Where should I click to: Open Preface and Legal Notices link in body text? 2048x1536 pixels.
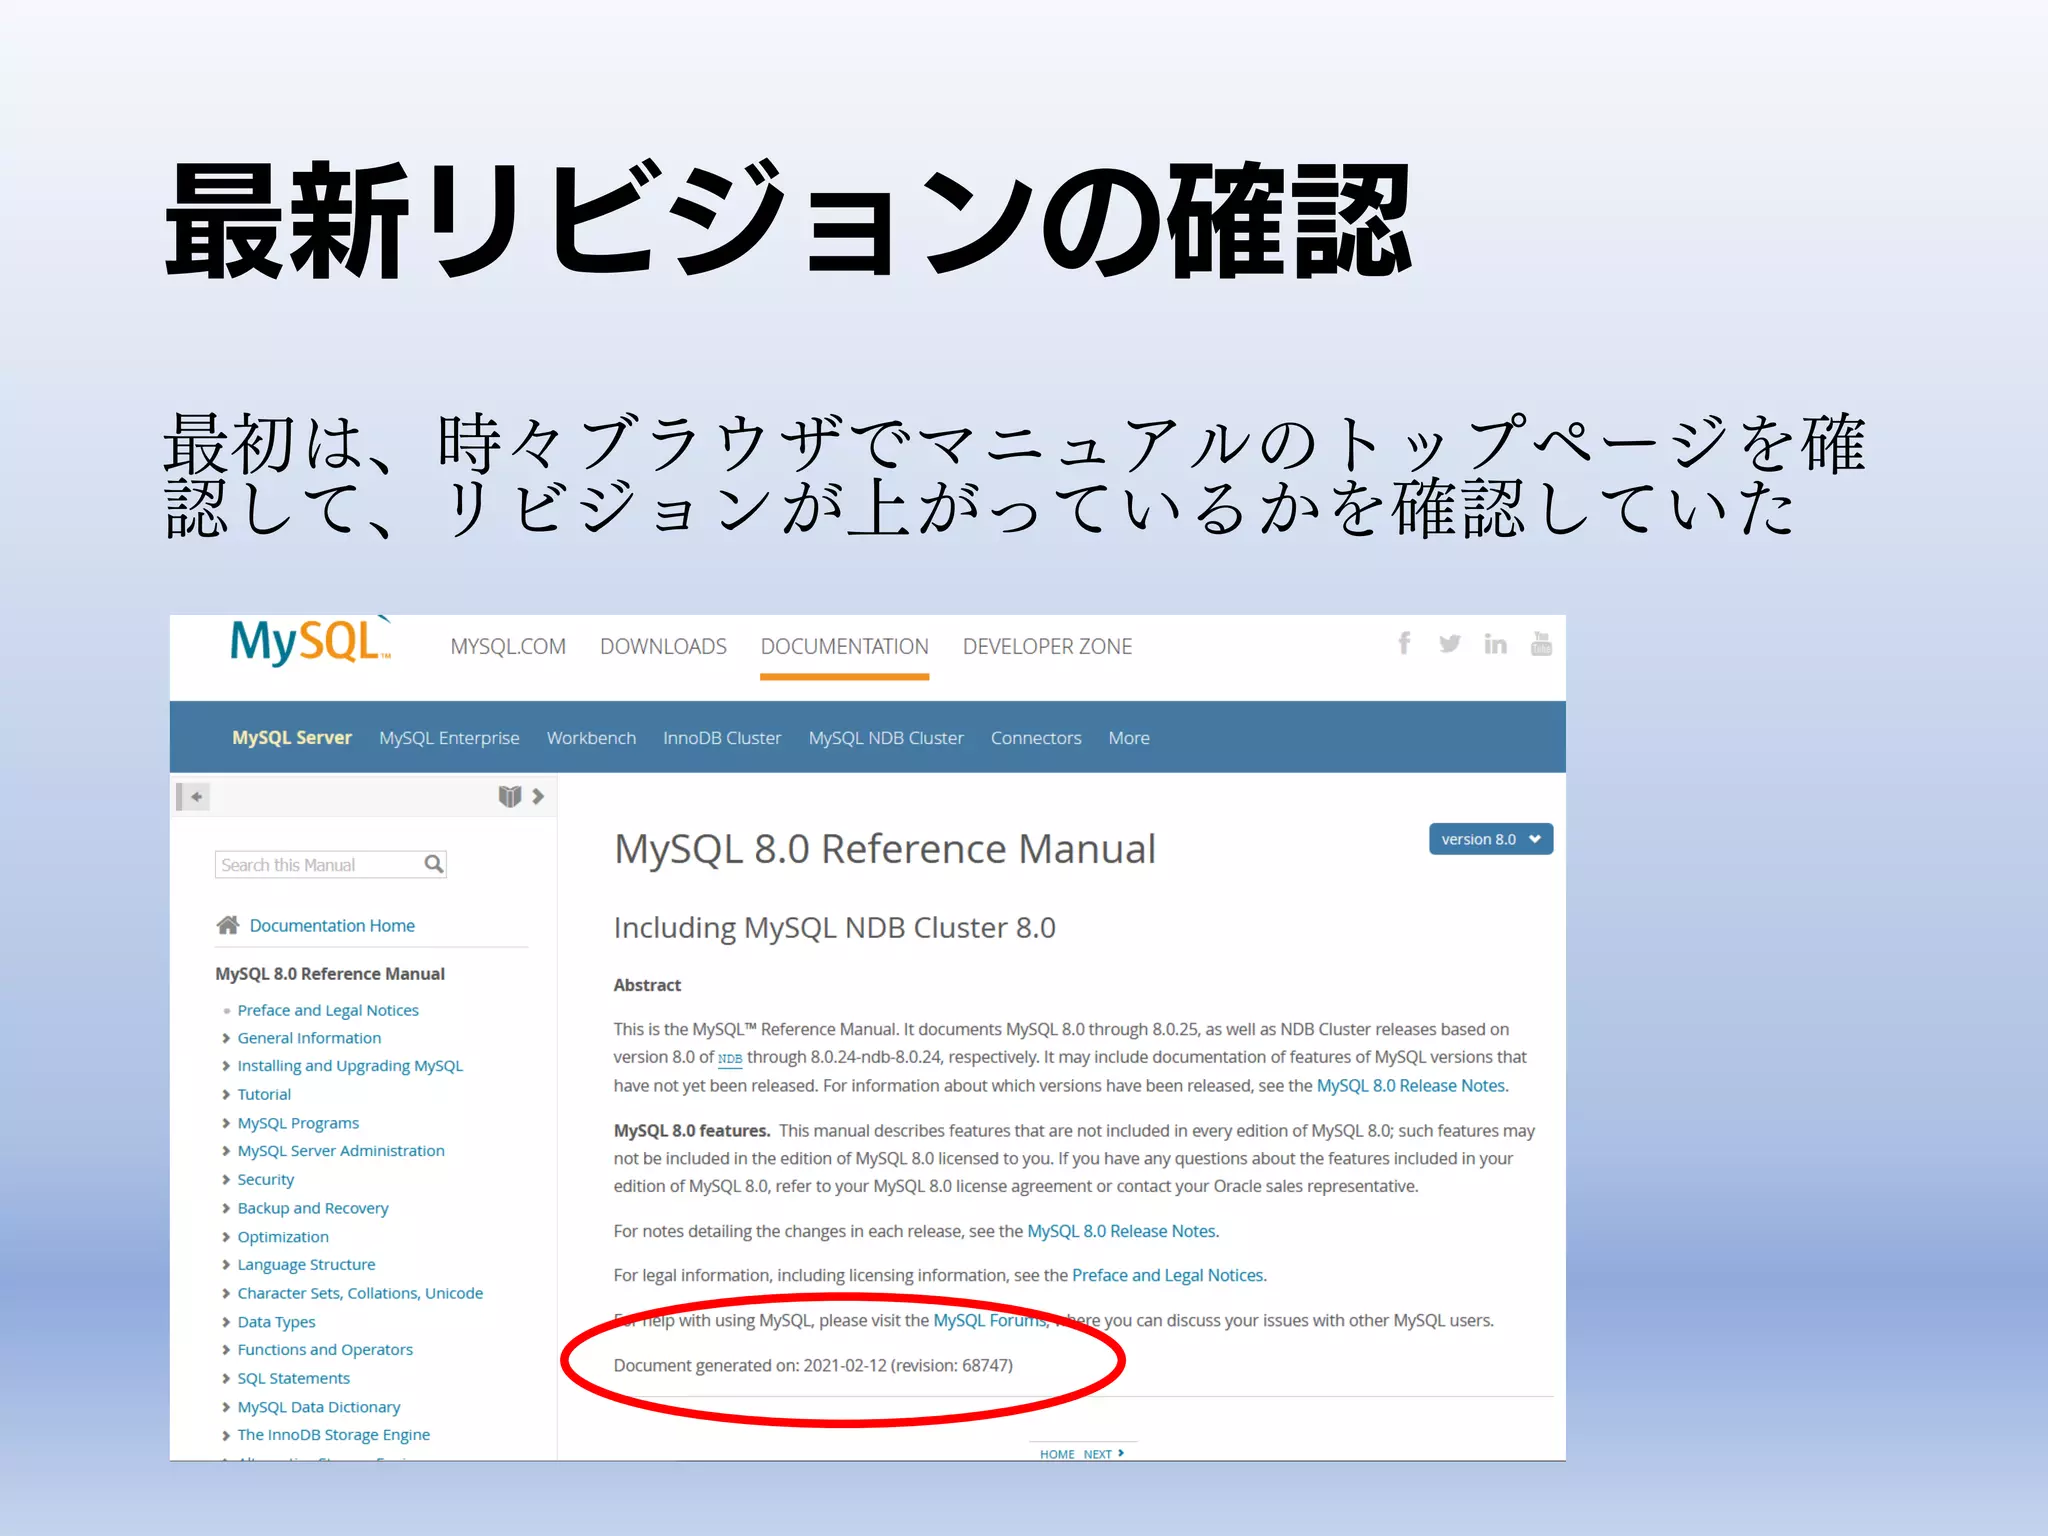click(x=1168, y=1276)
